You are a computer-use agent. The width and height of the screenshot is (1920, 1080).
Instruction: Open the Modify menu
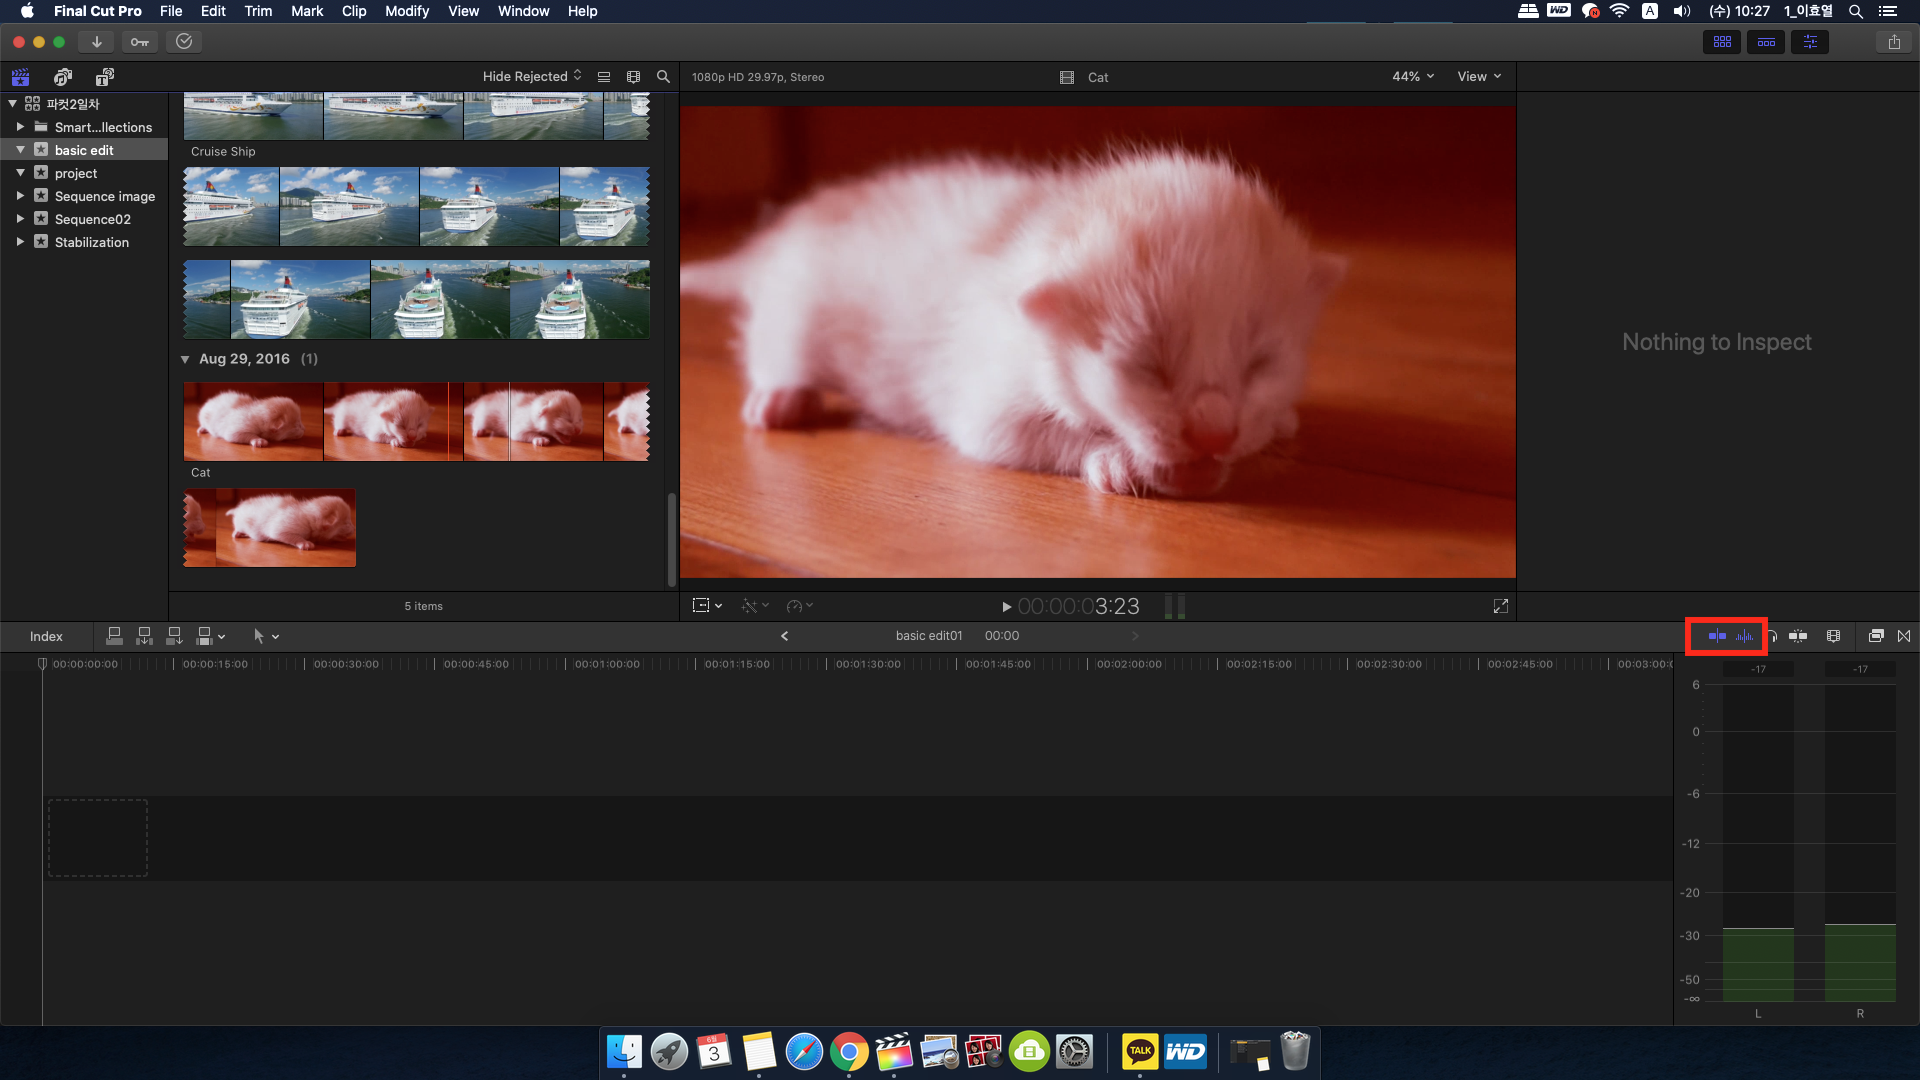(407, 11)
